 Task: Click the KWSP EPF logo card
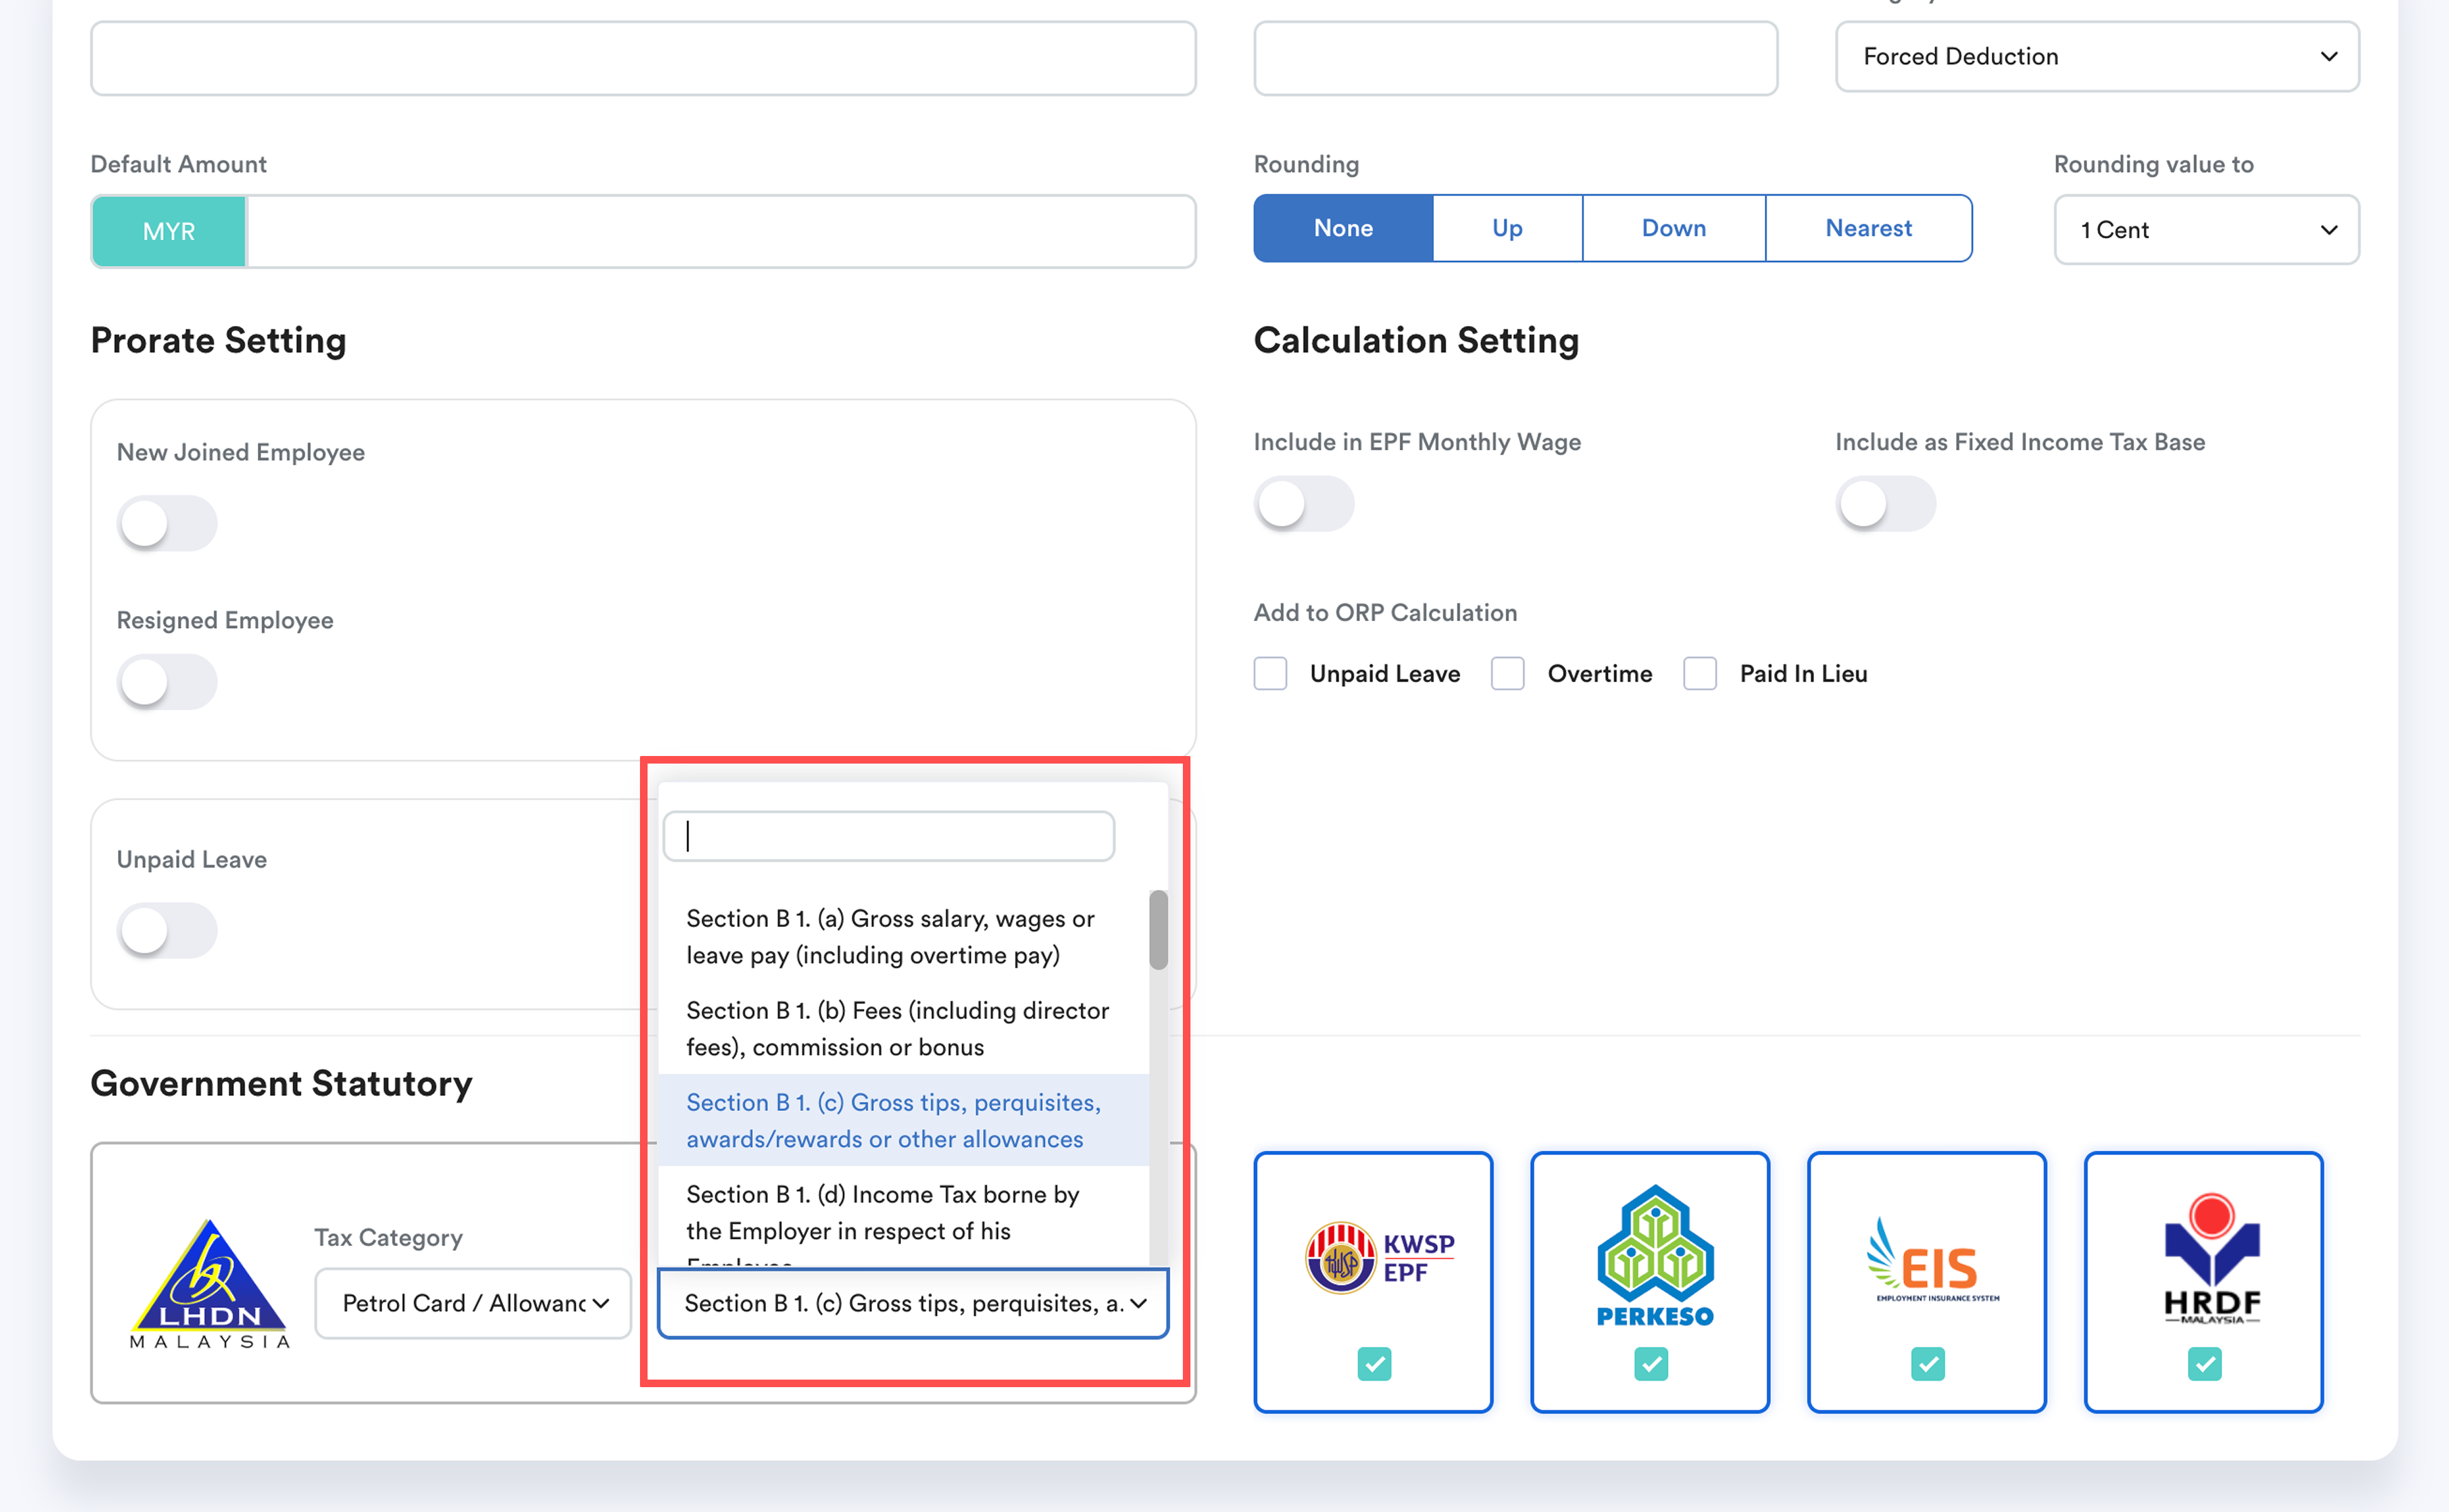tap(1372, 1258)
